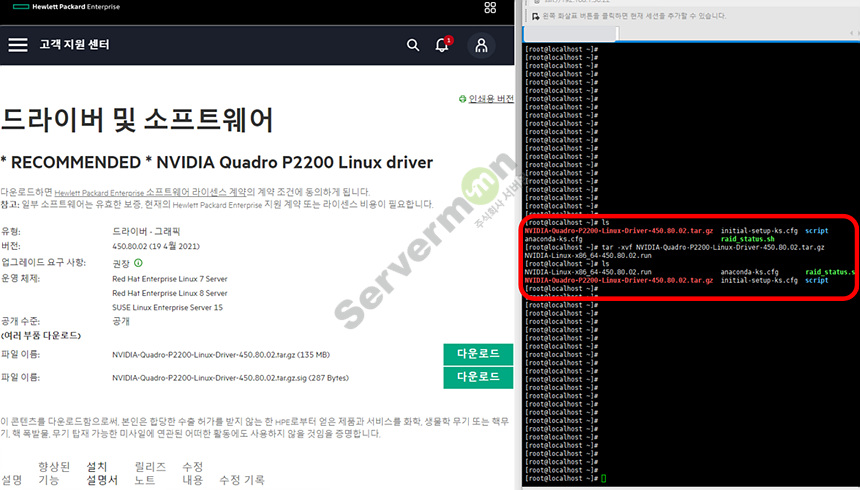
Task: Download the tar.gz.sig signature file
Action: click(478, 378)
